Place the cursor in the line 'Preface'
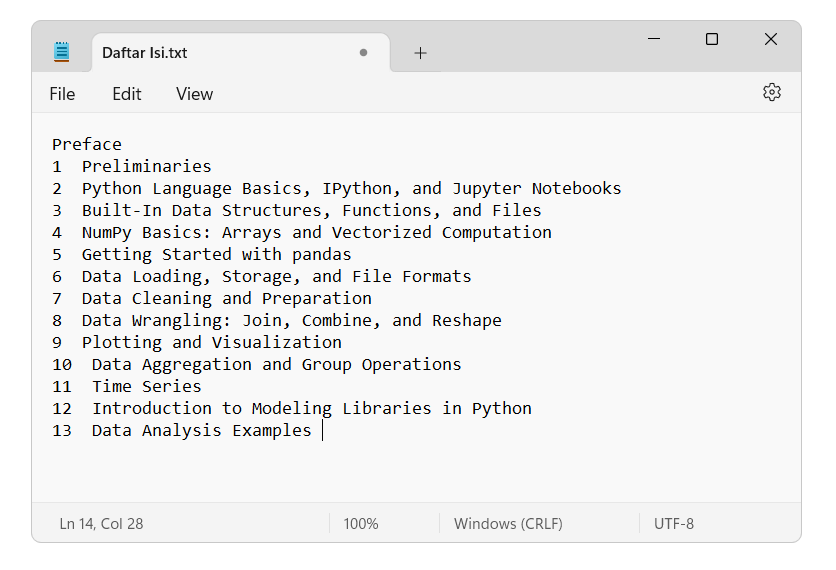Image resolution: width=836 pixels, height=570 pixels. click(x=87, y=144)
